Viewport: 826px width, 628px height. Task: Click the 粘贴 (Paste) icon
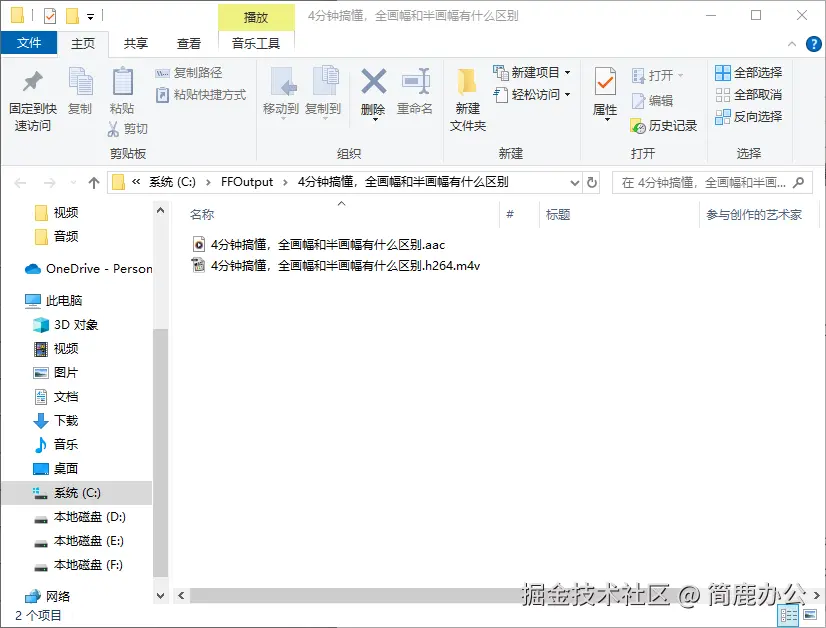[x=123, y=93]
